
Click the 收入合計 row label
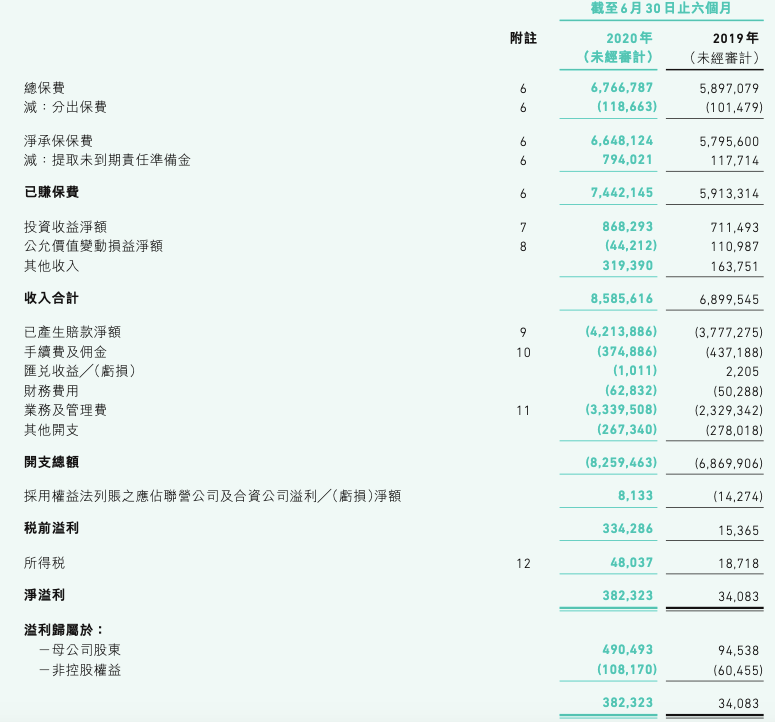point(51,298)
